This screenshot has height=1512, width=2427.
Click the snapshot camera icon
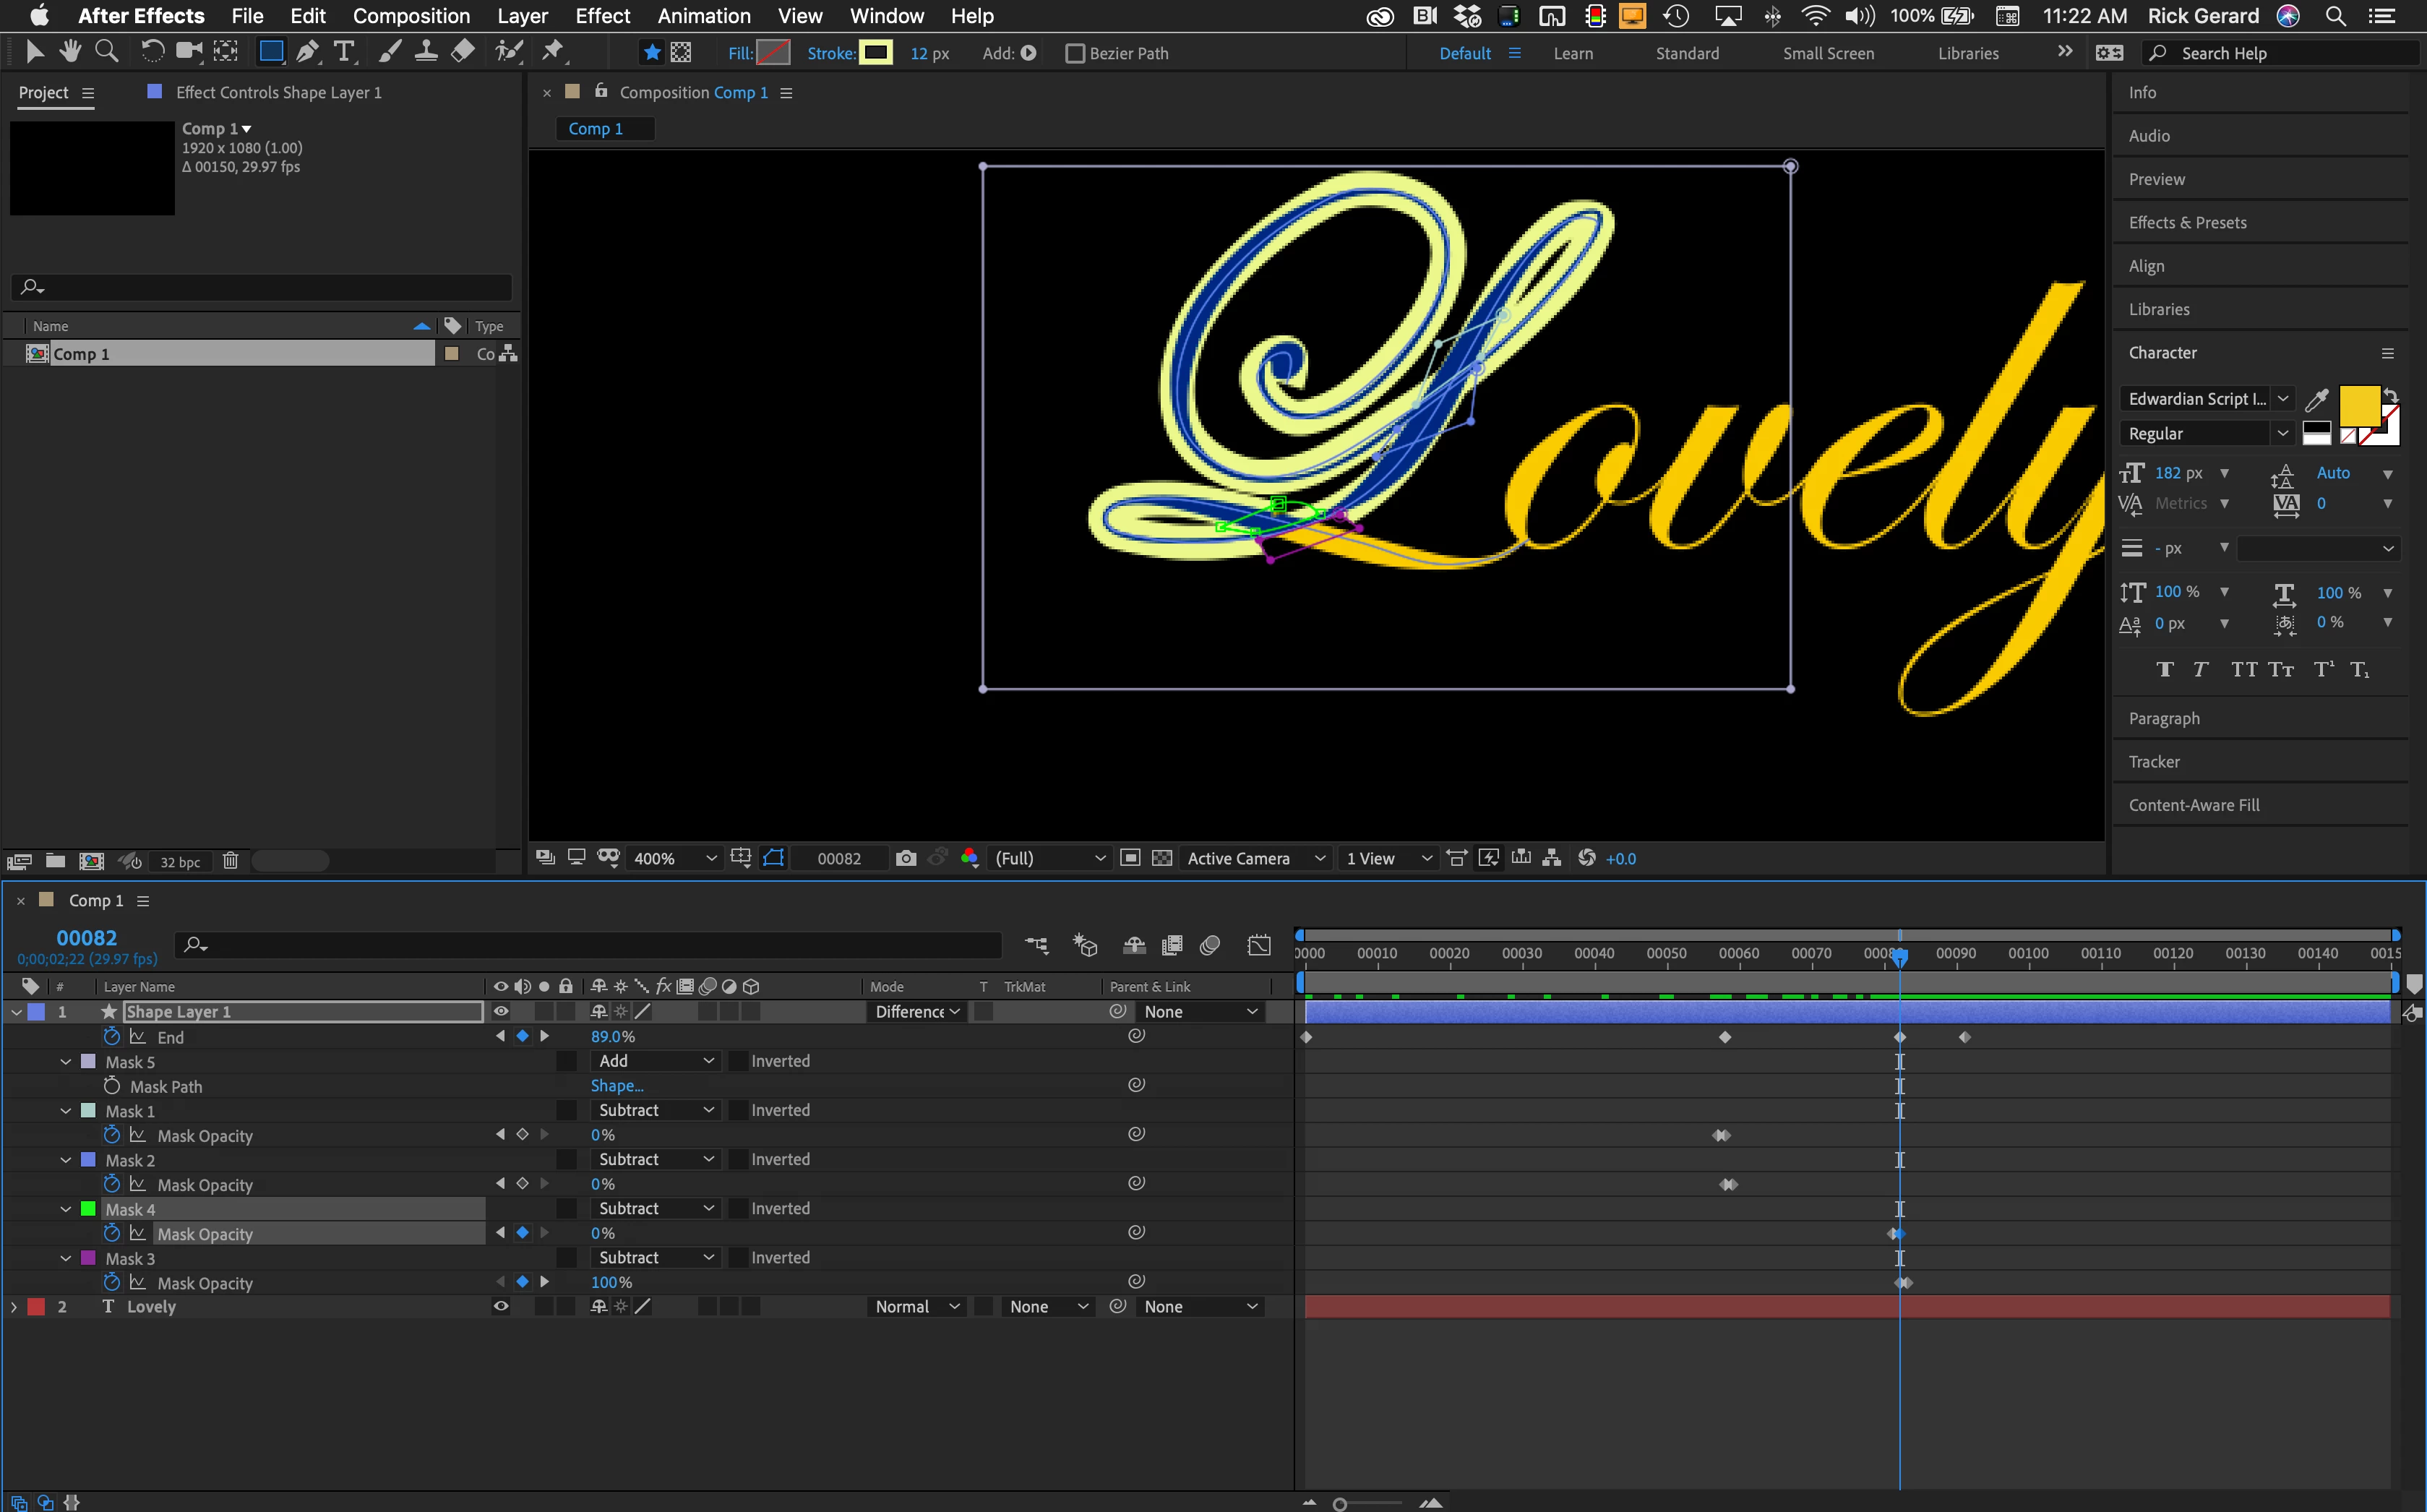coord(905,858)
